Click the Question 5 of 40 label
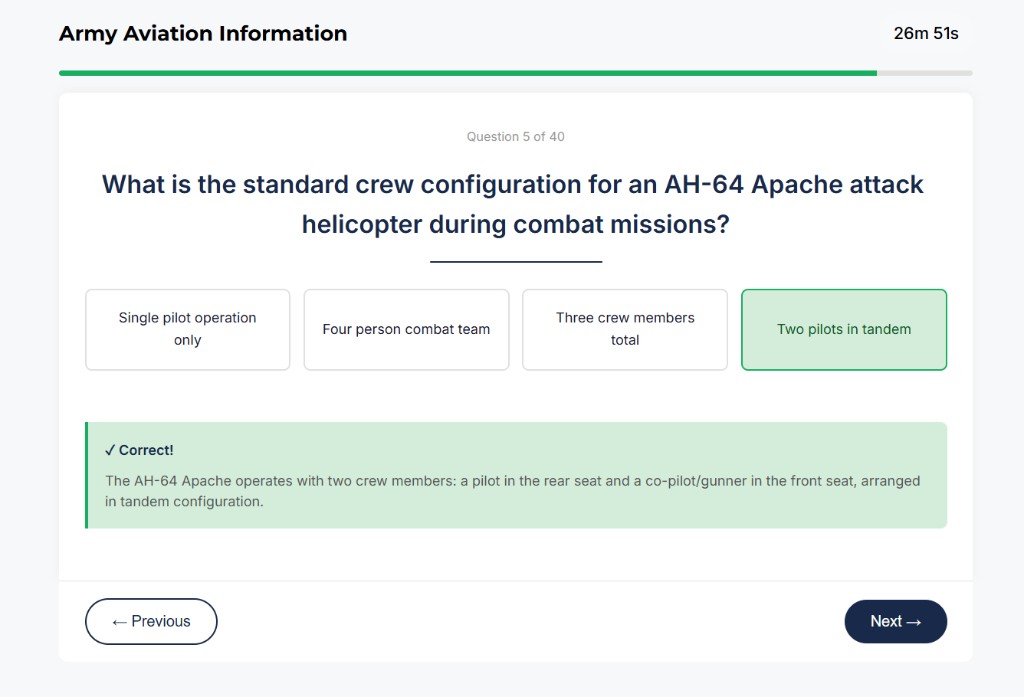 [x=515, y=136]
